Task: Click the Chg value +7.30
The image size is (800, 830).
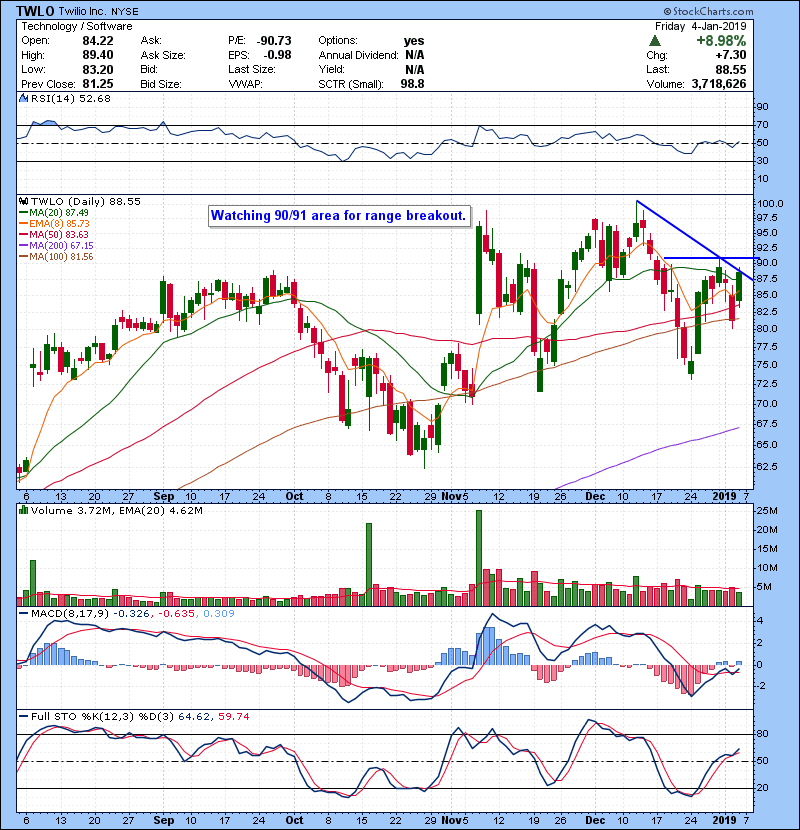Action: pyautogui.click(x=731, y=55)
